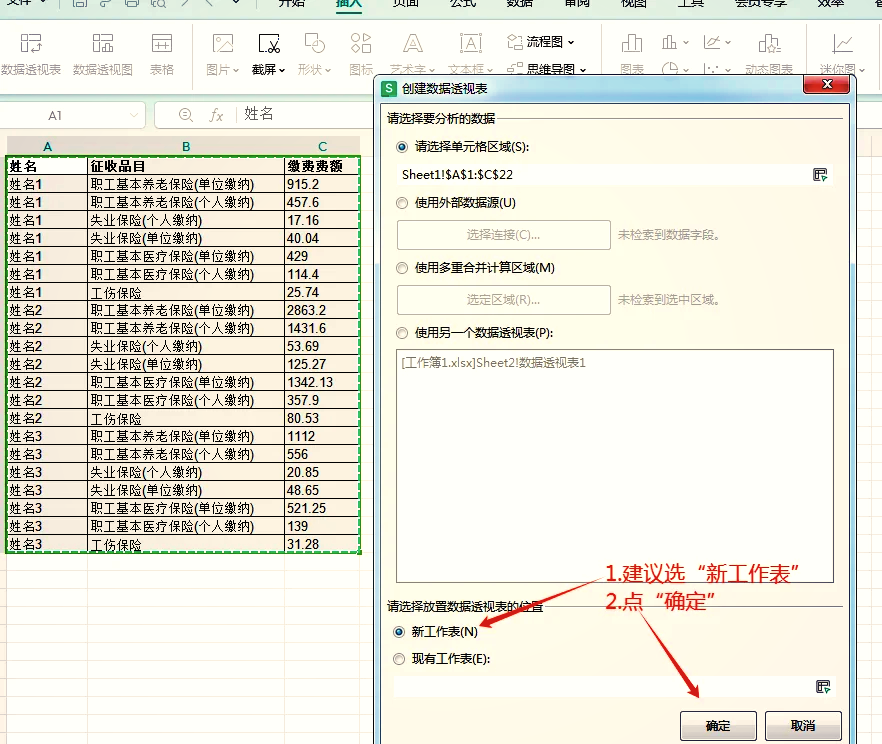The image size is (882, 744).
Task: Click the 迷你图 sparkline icon
Action: [842, 43]
